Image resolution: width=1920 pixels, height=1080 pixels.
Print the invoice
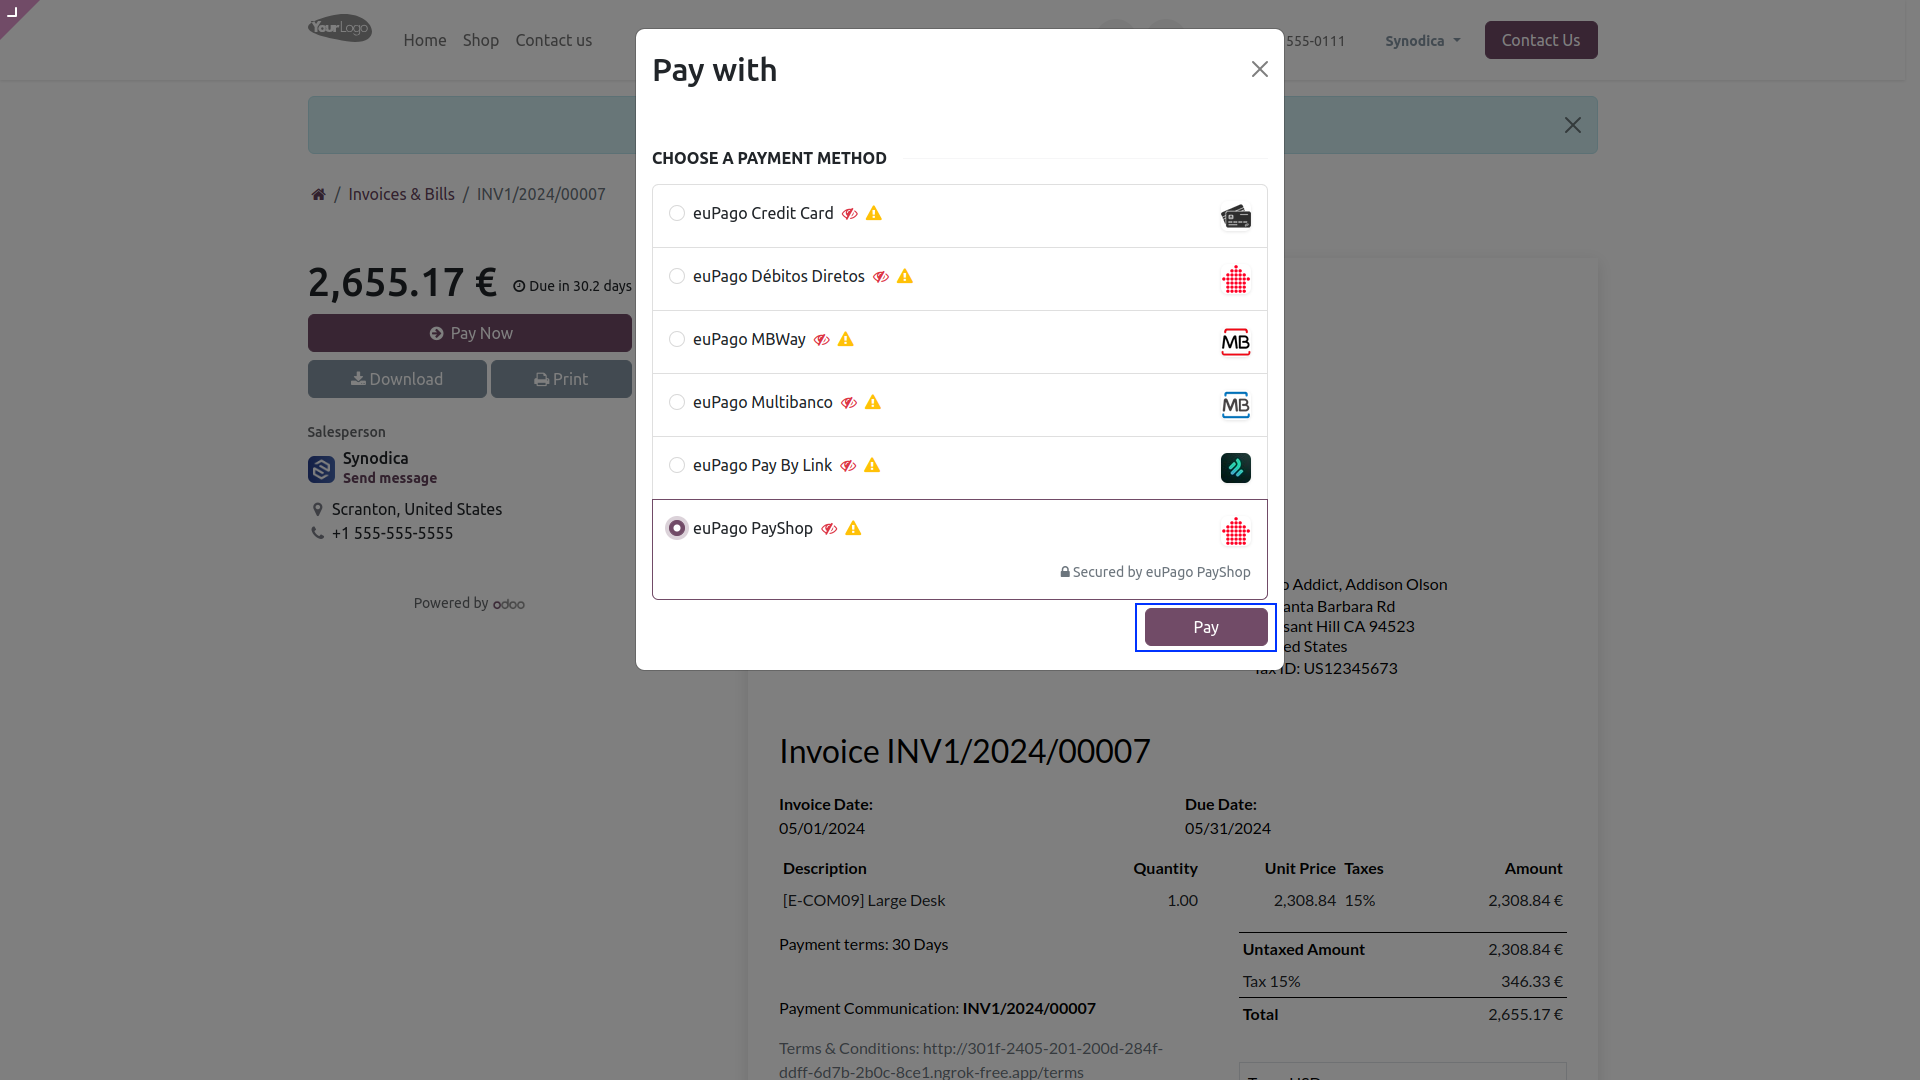(x=561, y=379)
